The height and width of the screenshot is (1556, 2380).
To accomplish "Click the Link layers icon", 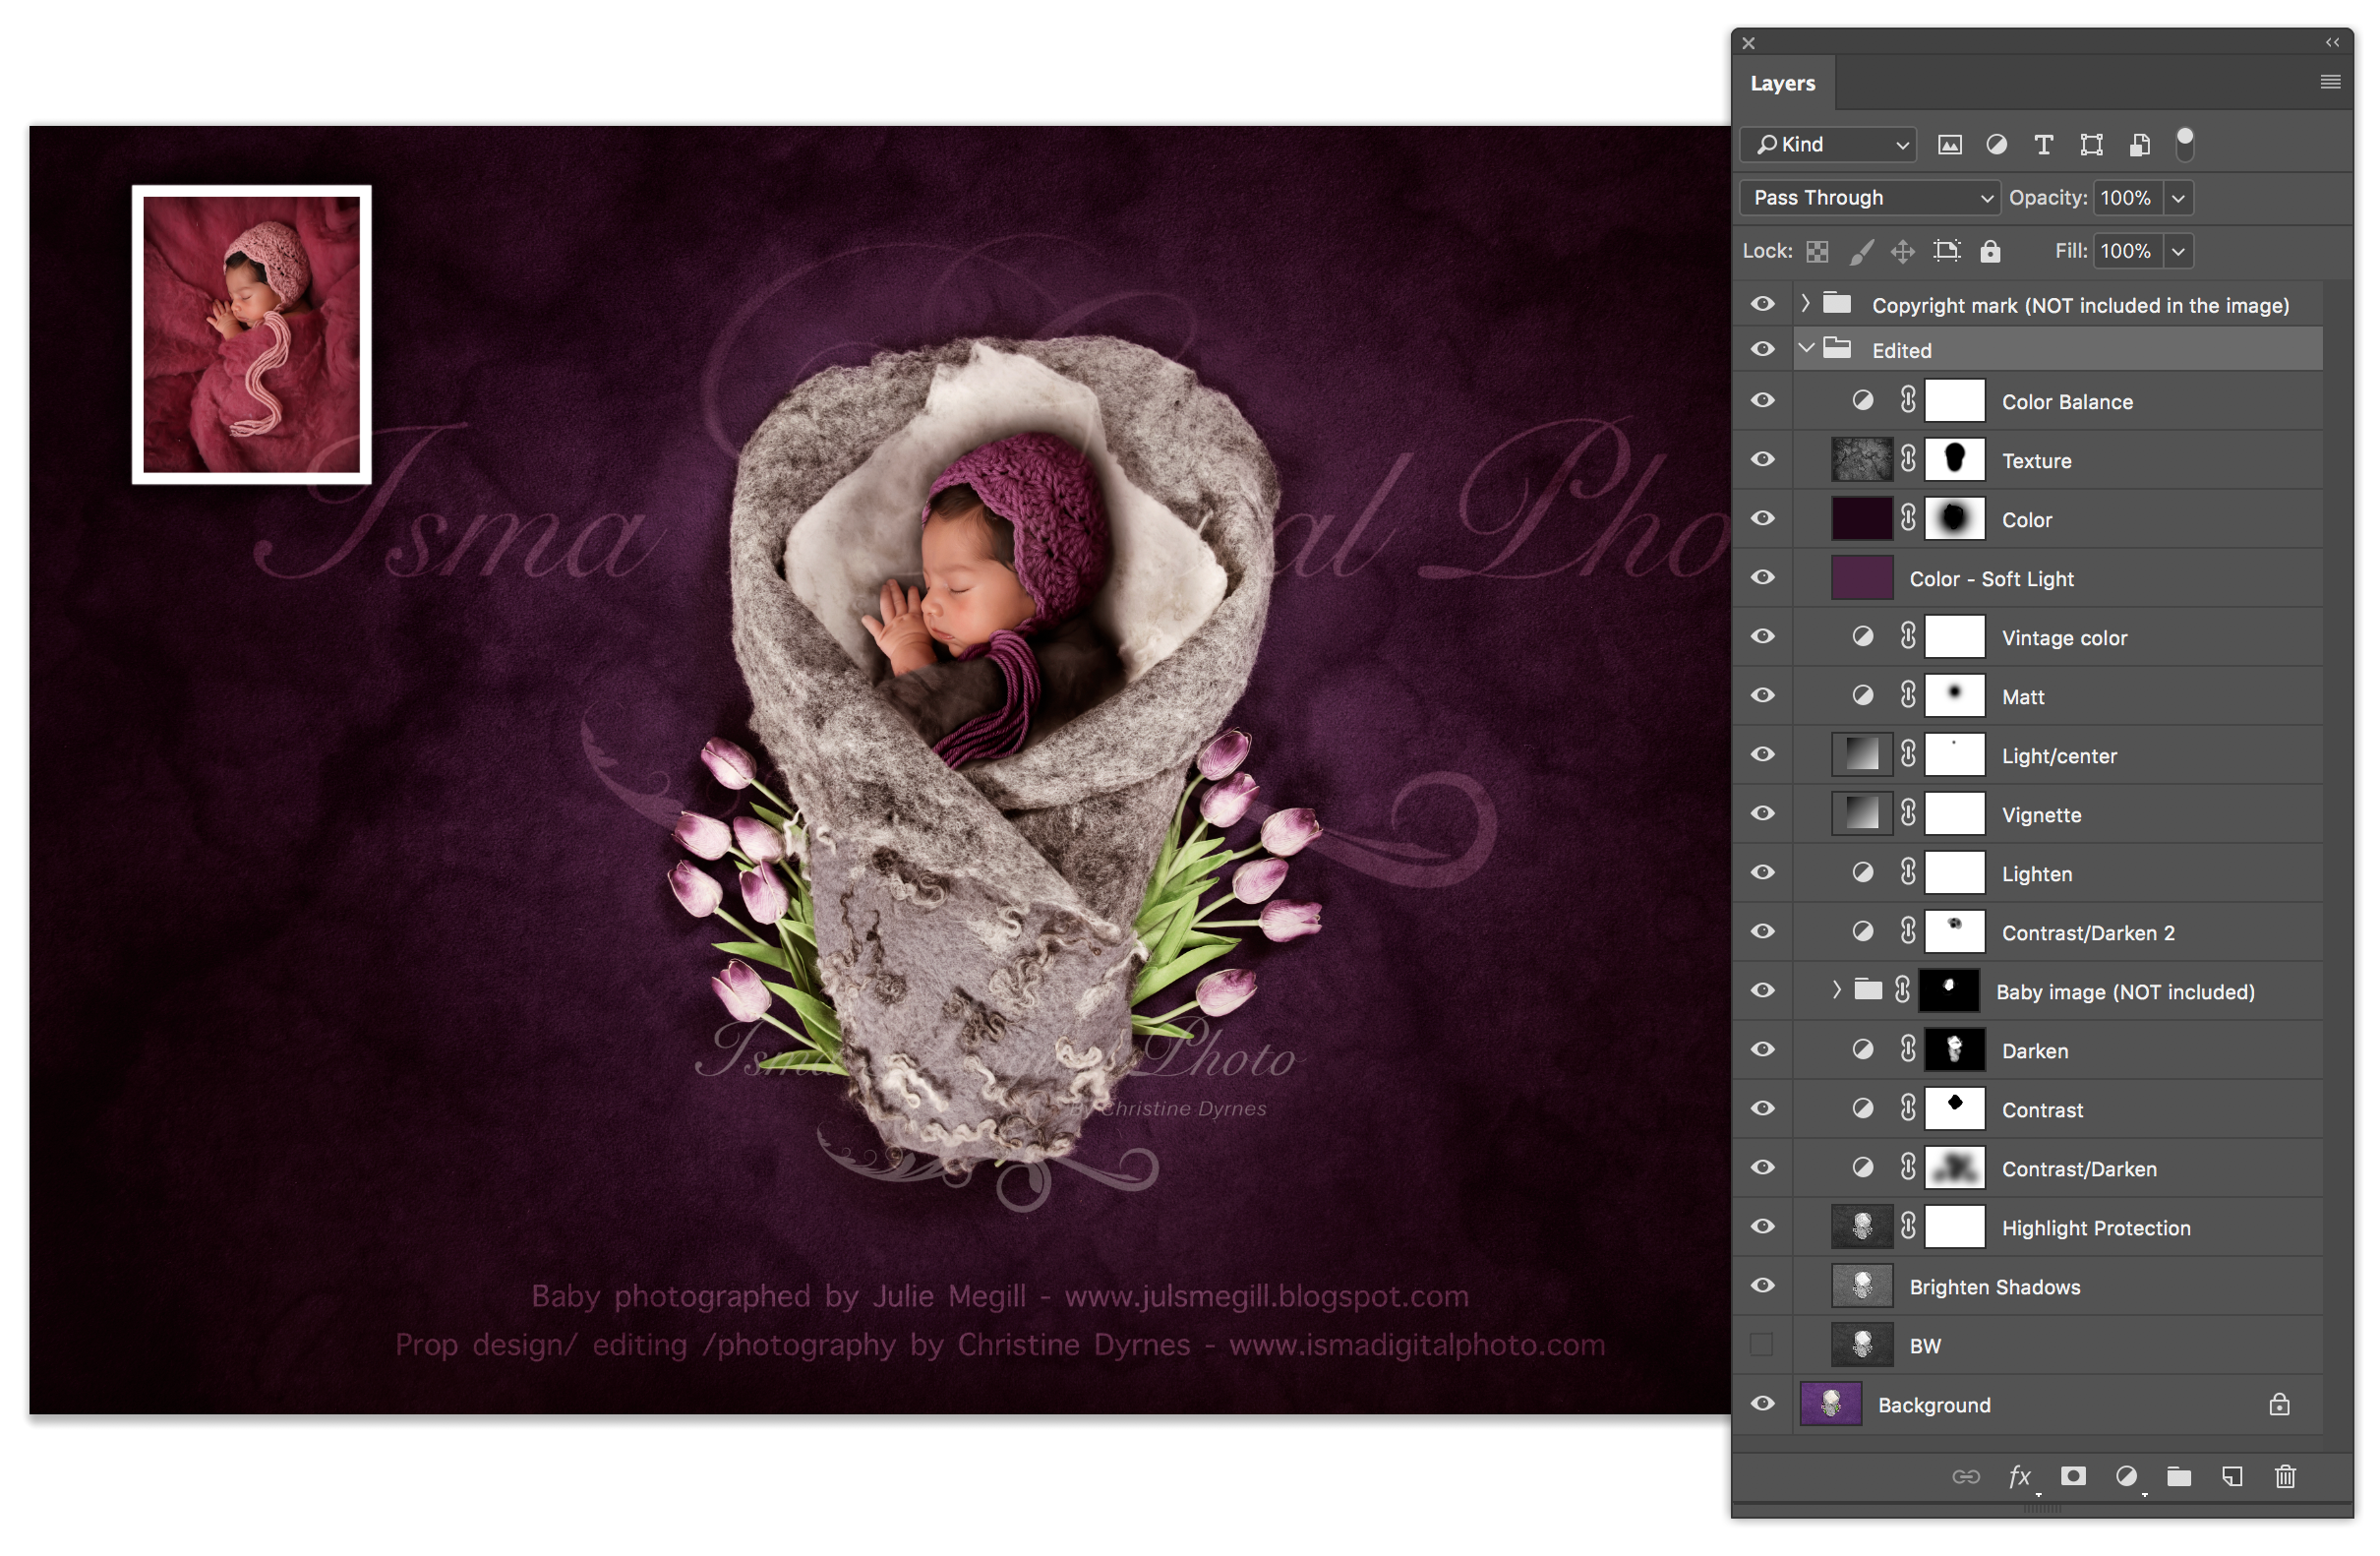I will [x=1966, y=1478].
